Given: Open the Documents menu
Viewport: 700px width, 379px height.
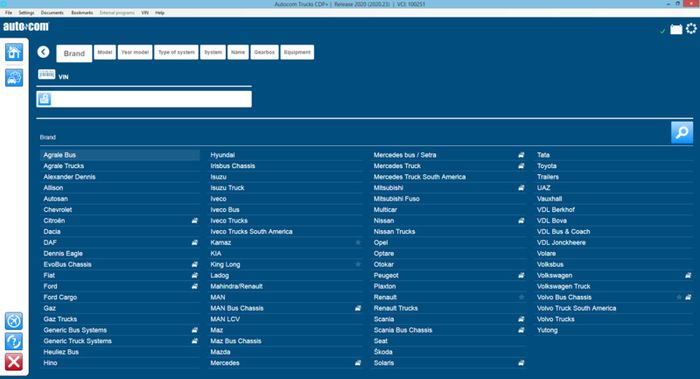Looking at the screenshot, I should point(52,13).
